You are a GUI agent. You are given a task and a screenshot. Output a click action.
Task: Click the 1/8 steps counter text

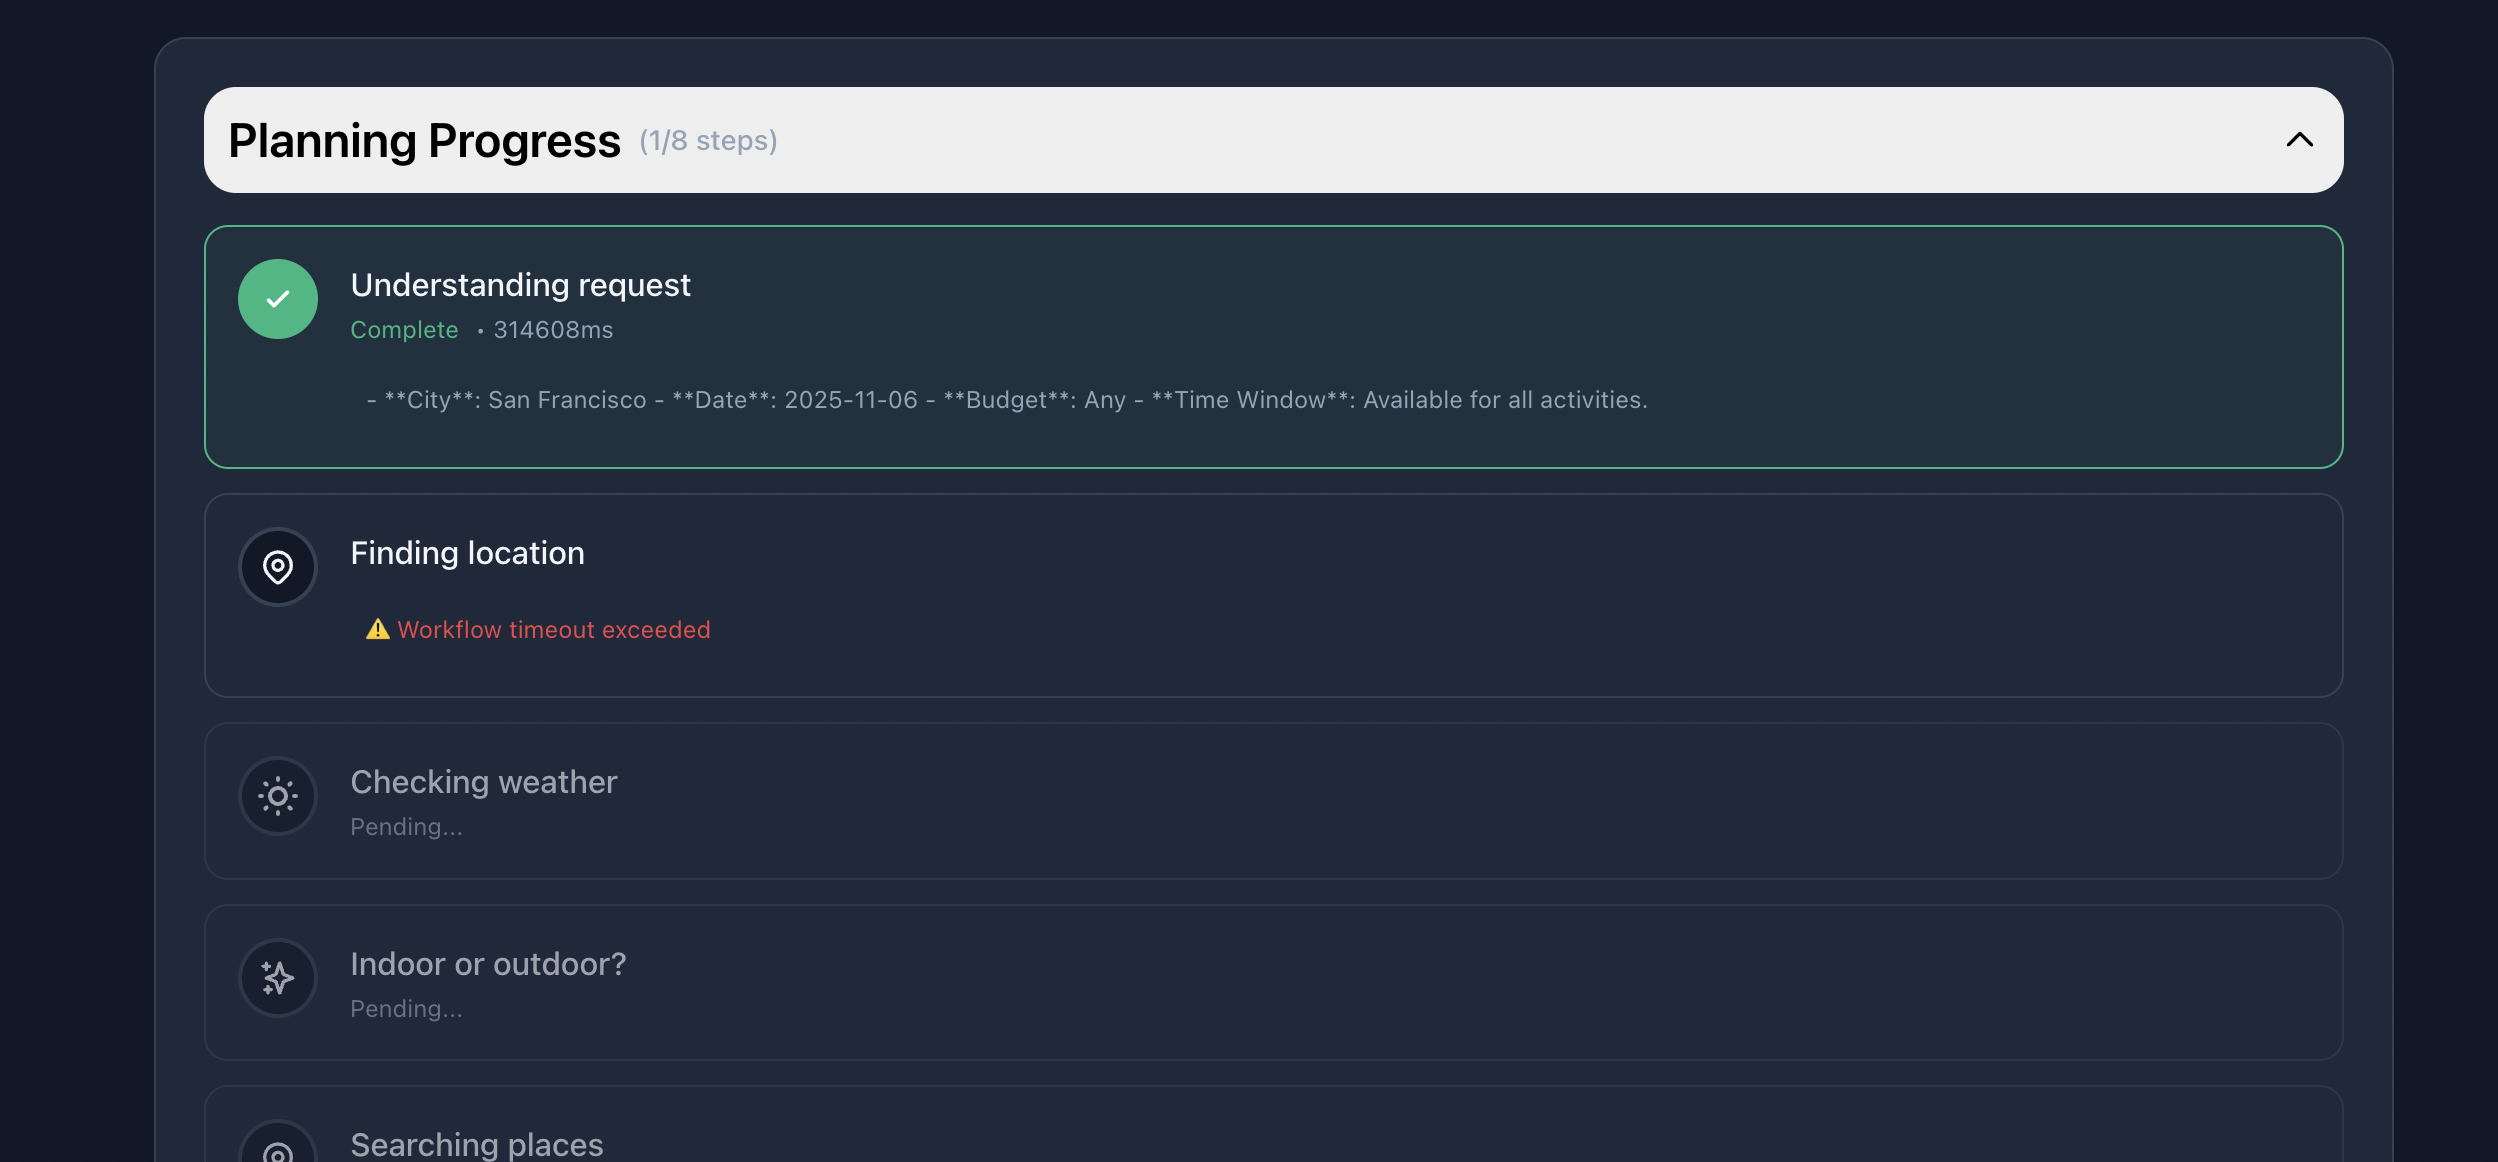click(708, 141)
